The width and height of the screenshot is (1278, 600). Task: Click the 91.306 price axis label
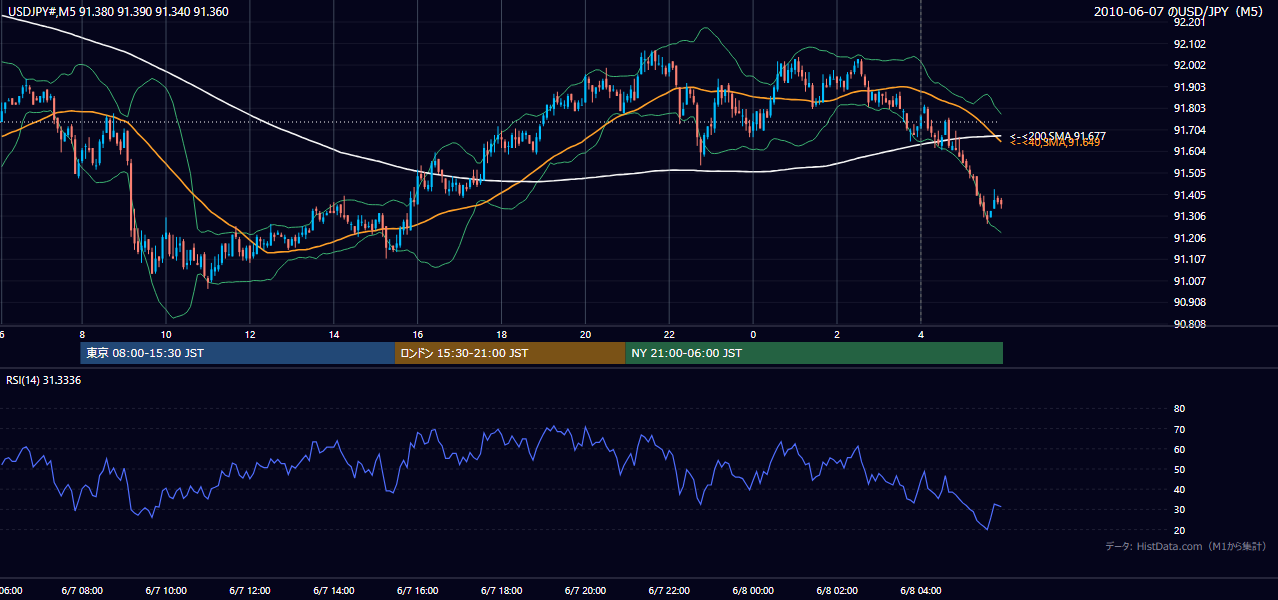pos(1192,216)
